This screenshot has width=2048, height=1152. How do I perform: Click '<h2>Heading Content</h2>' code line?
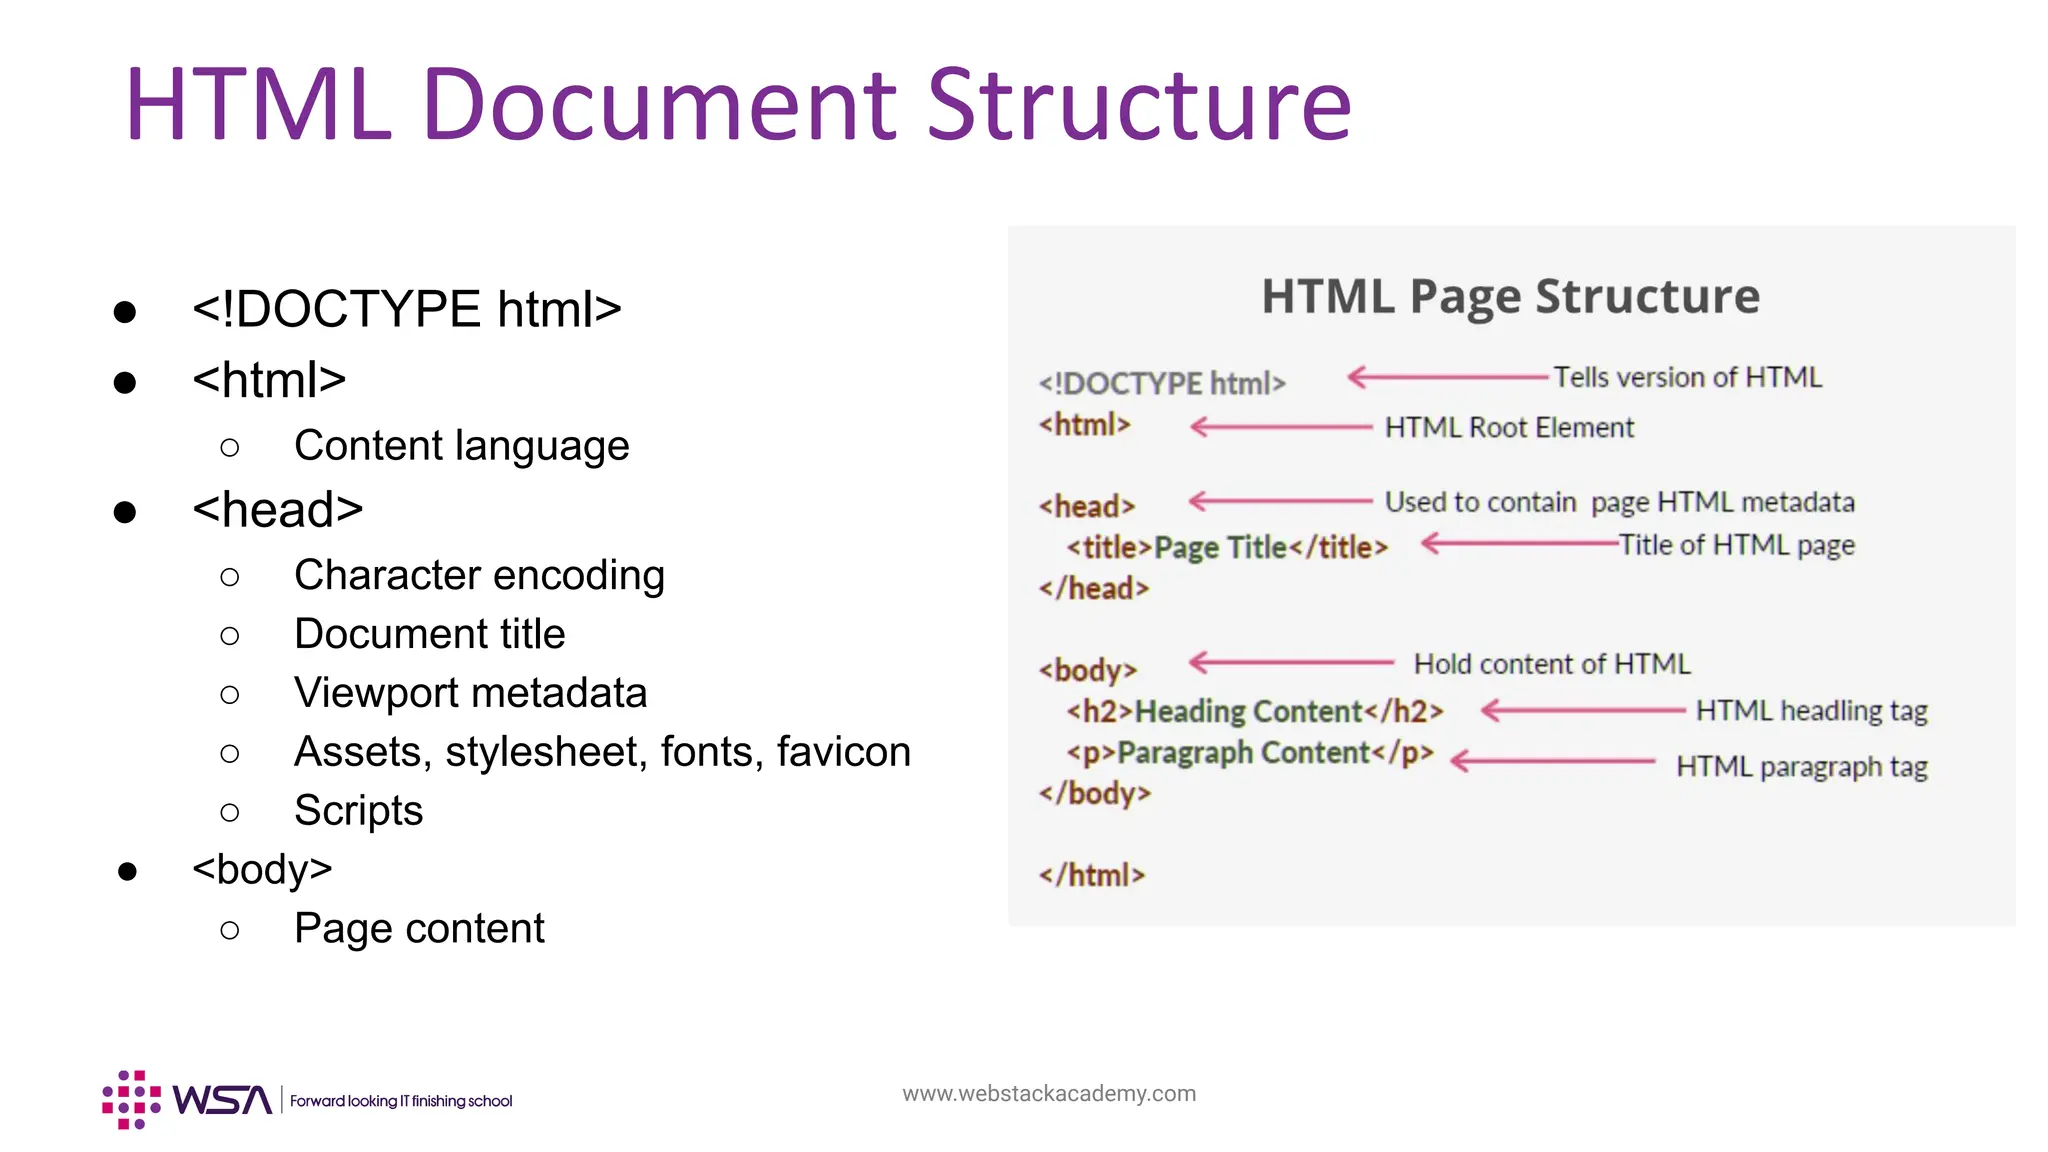click(1255, 711)
